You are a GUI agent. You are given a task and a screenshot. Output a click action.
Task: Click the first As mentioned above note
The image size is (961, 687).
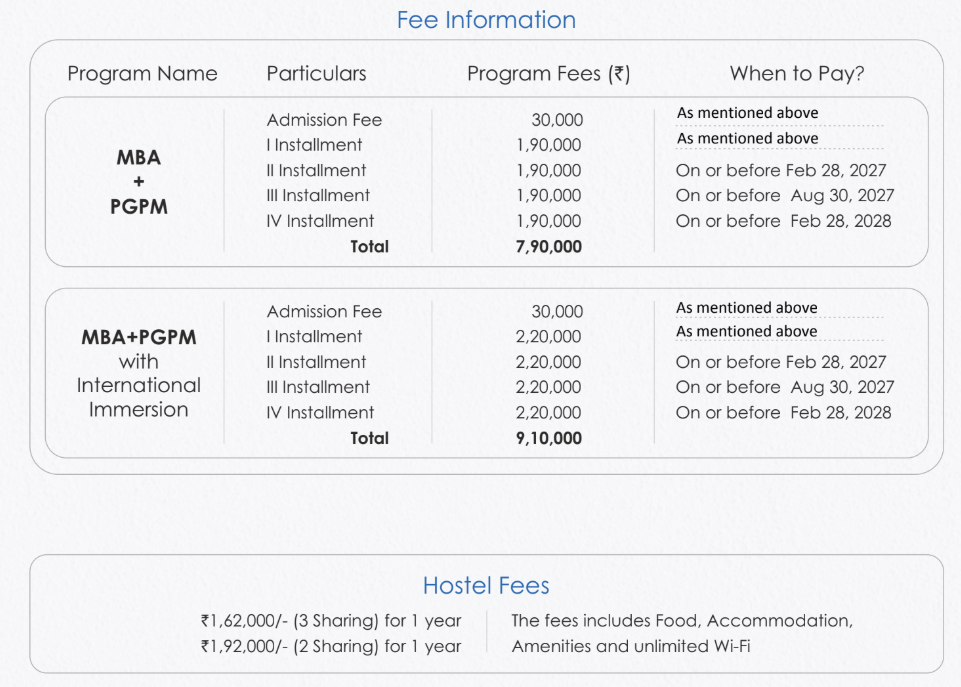coord(747,113)
